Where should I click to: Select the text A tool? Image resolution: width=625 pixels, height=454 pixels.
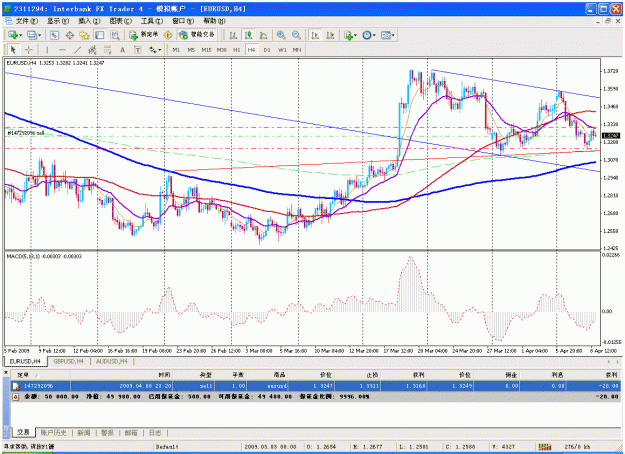[122, 50]
